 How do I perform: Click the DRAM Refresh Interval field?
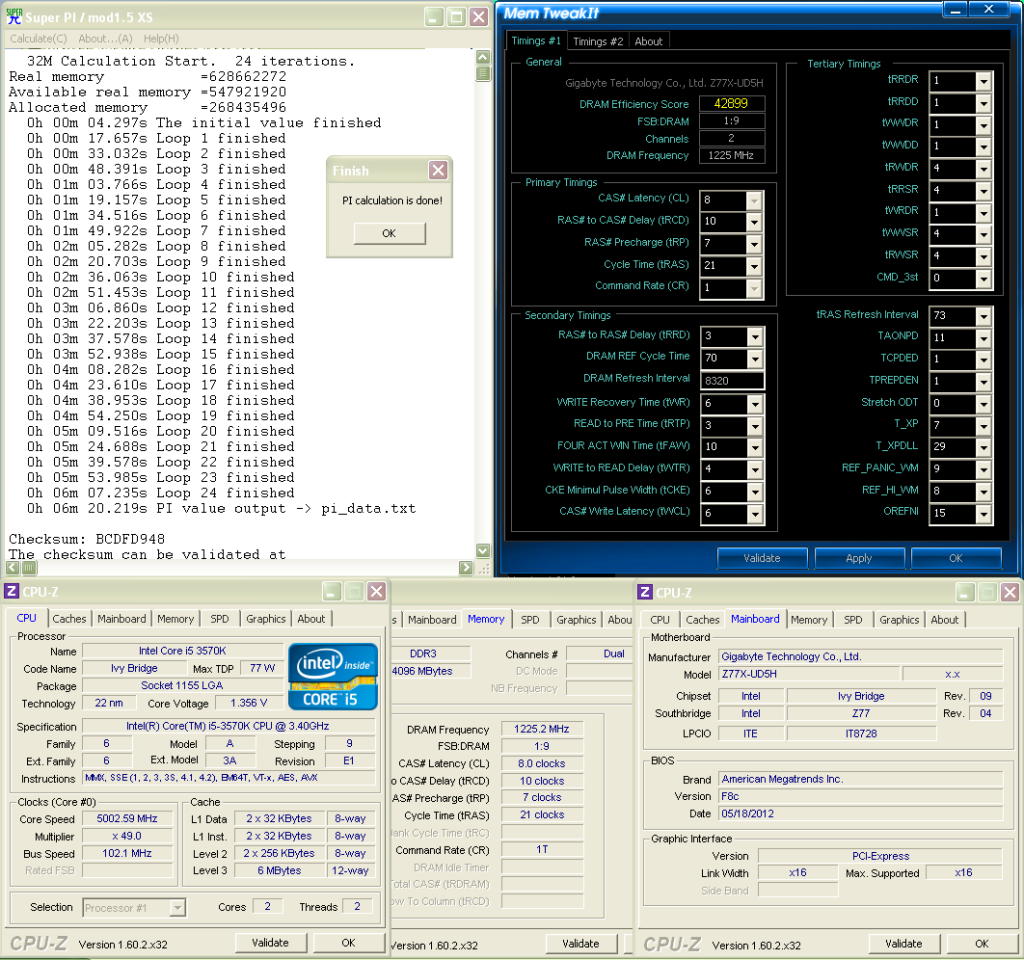[x=732, y=380]
